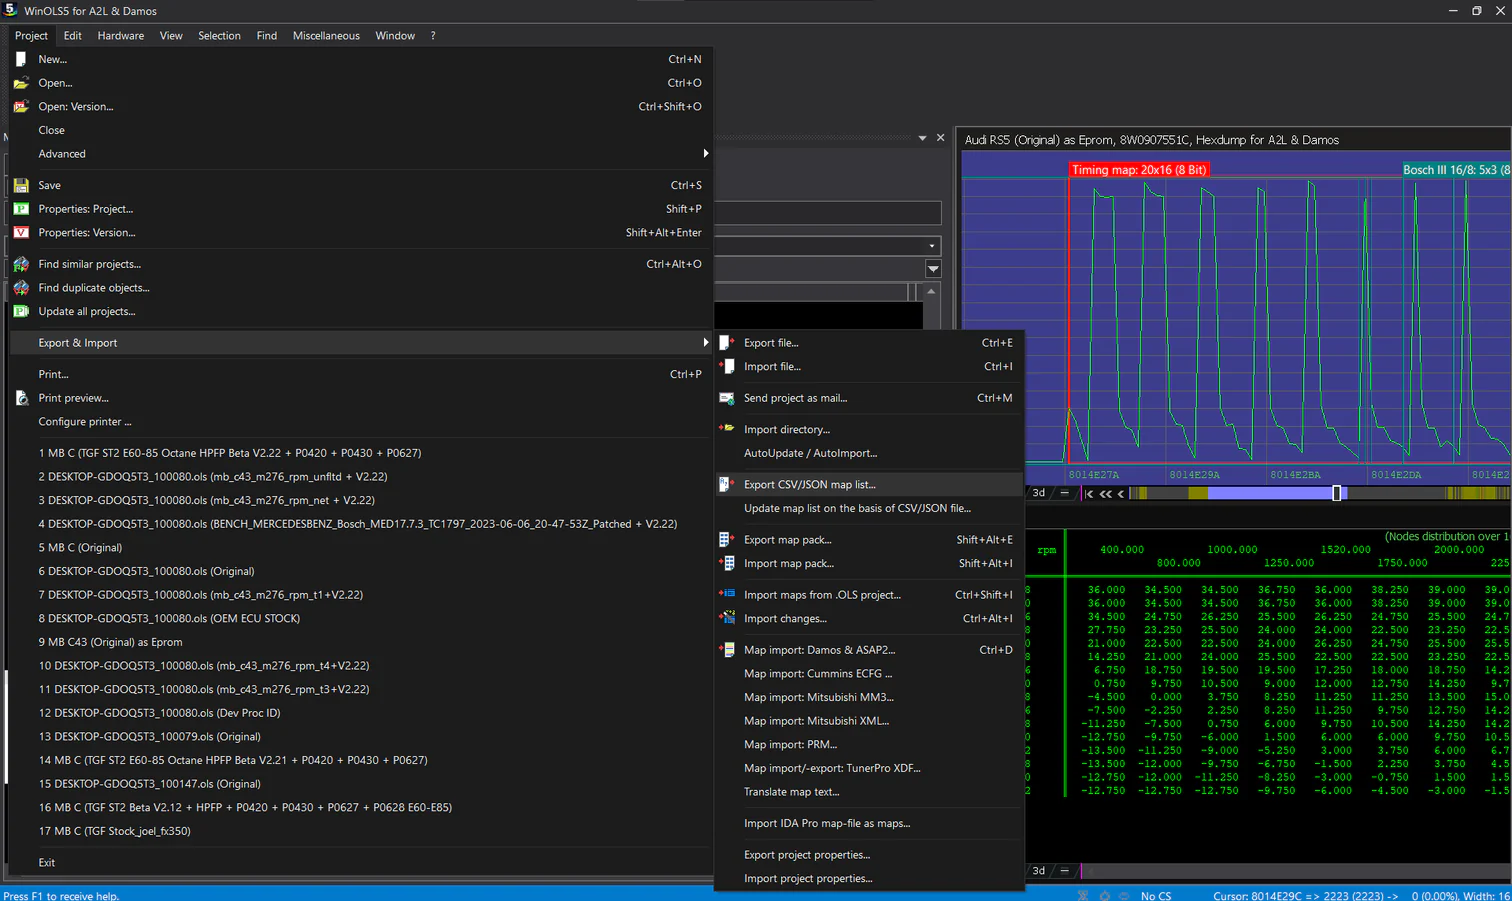This screenshot has height=901, width=1512.
Task: Click the filter funnel dropdown button
Action: click(933, 269)
